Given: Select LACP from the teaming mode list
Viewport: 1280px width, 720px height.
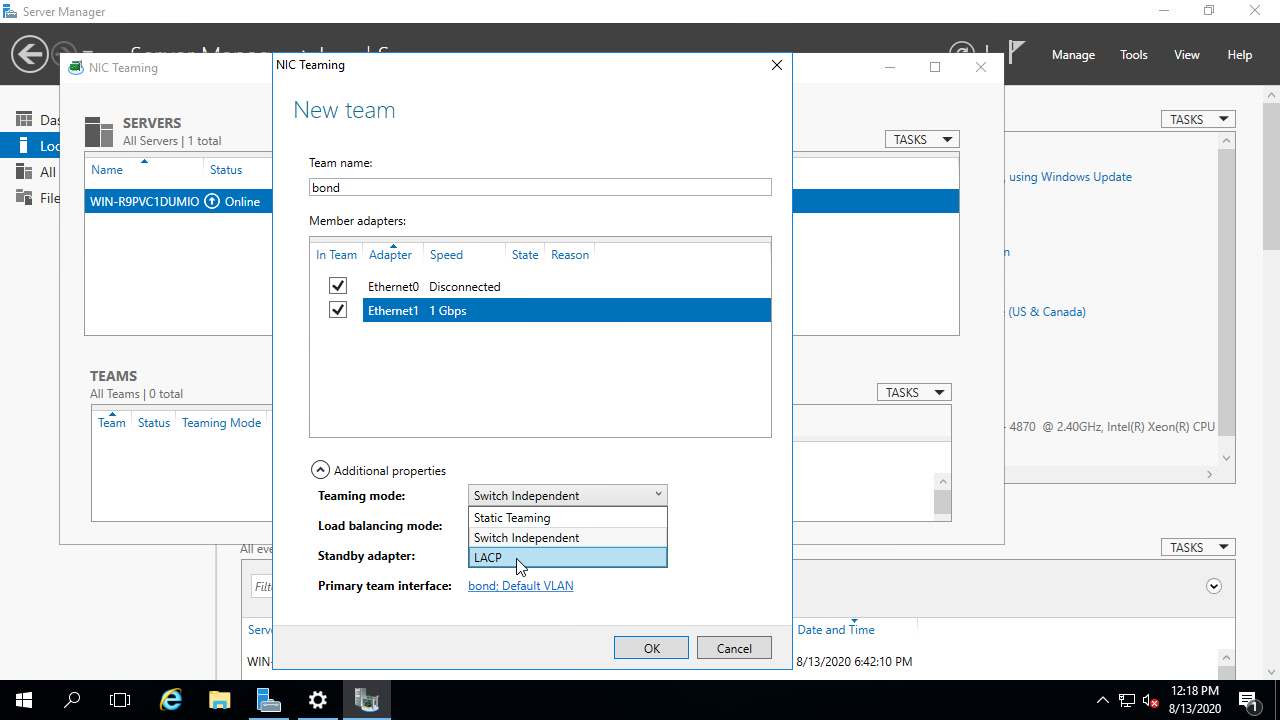Looking at the screenshot, I should 567,558.
